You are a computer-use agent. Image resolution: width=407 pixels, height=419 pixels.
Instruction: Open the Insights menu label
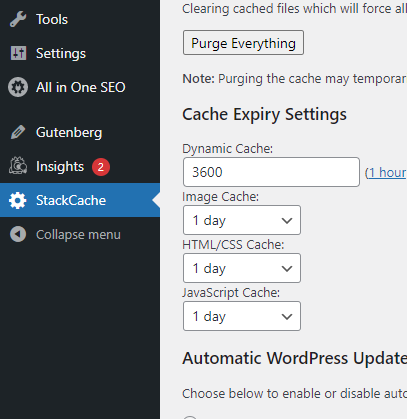tap(60, 167)
